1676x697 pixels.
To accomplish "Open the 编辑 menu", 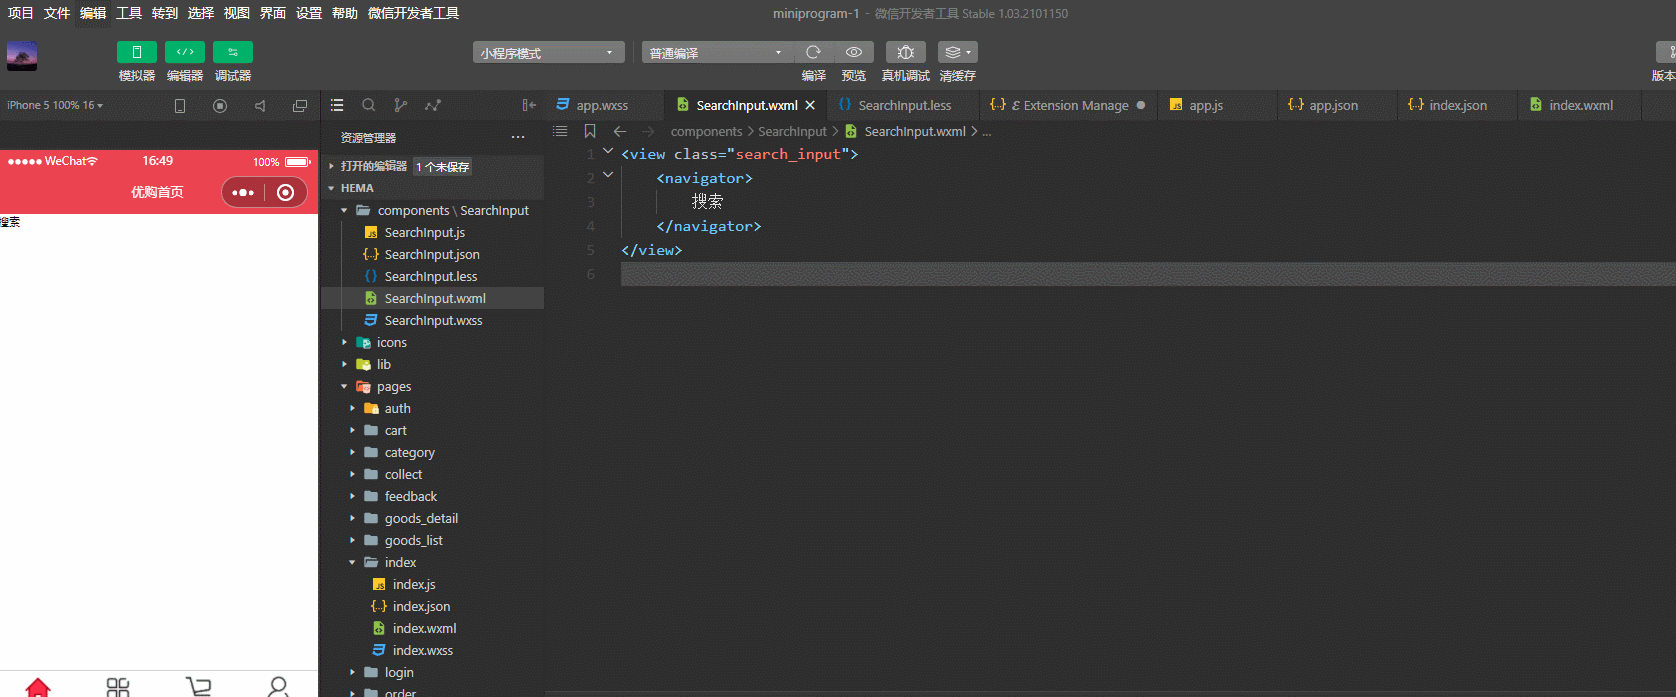I will click(93, 13).
